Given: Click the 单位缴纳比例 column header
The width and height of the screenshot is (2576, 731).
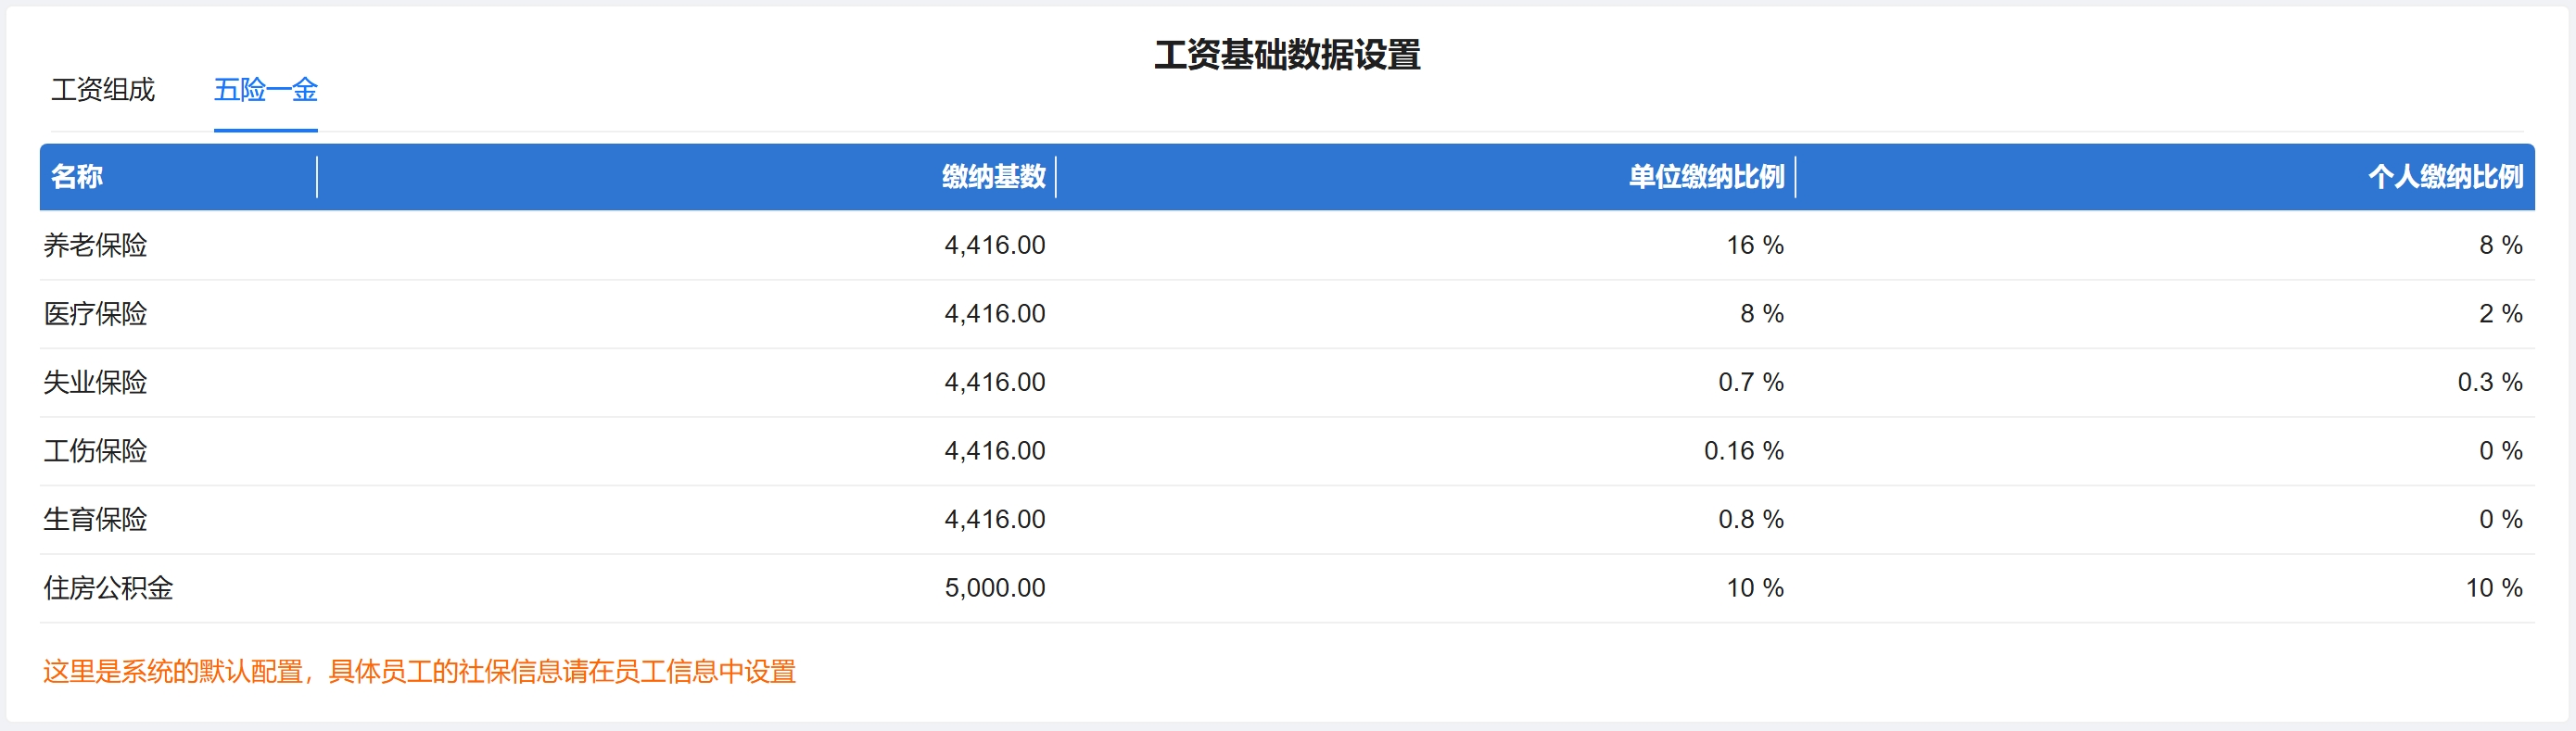Looking at the screenshot, I should click(1705, 177).
